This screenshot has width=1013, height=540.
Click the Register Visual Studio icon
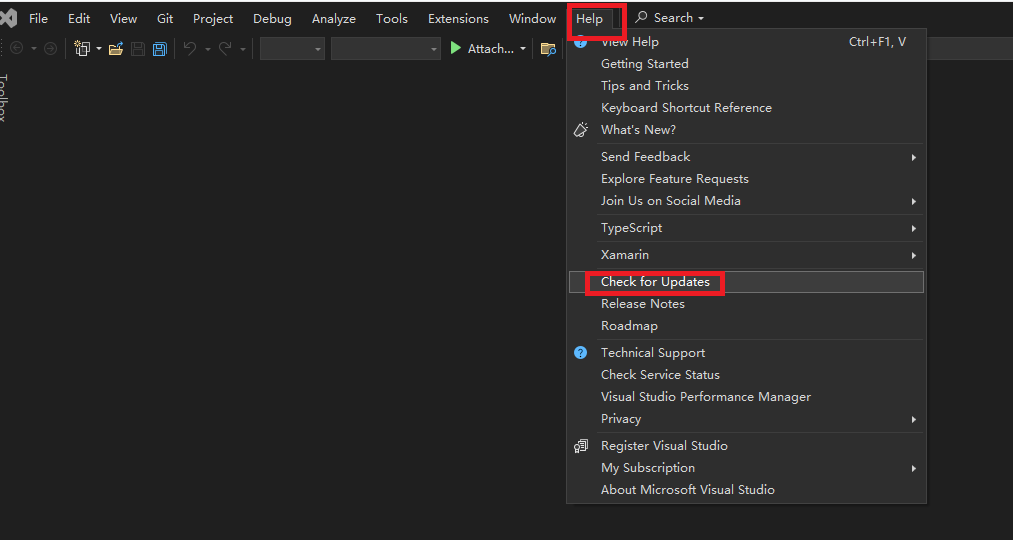(x=581, y=446)
